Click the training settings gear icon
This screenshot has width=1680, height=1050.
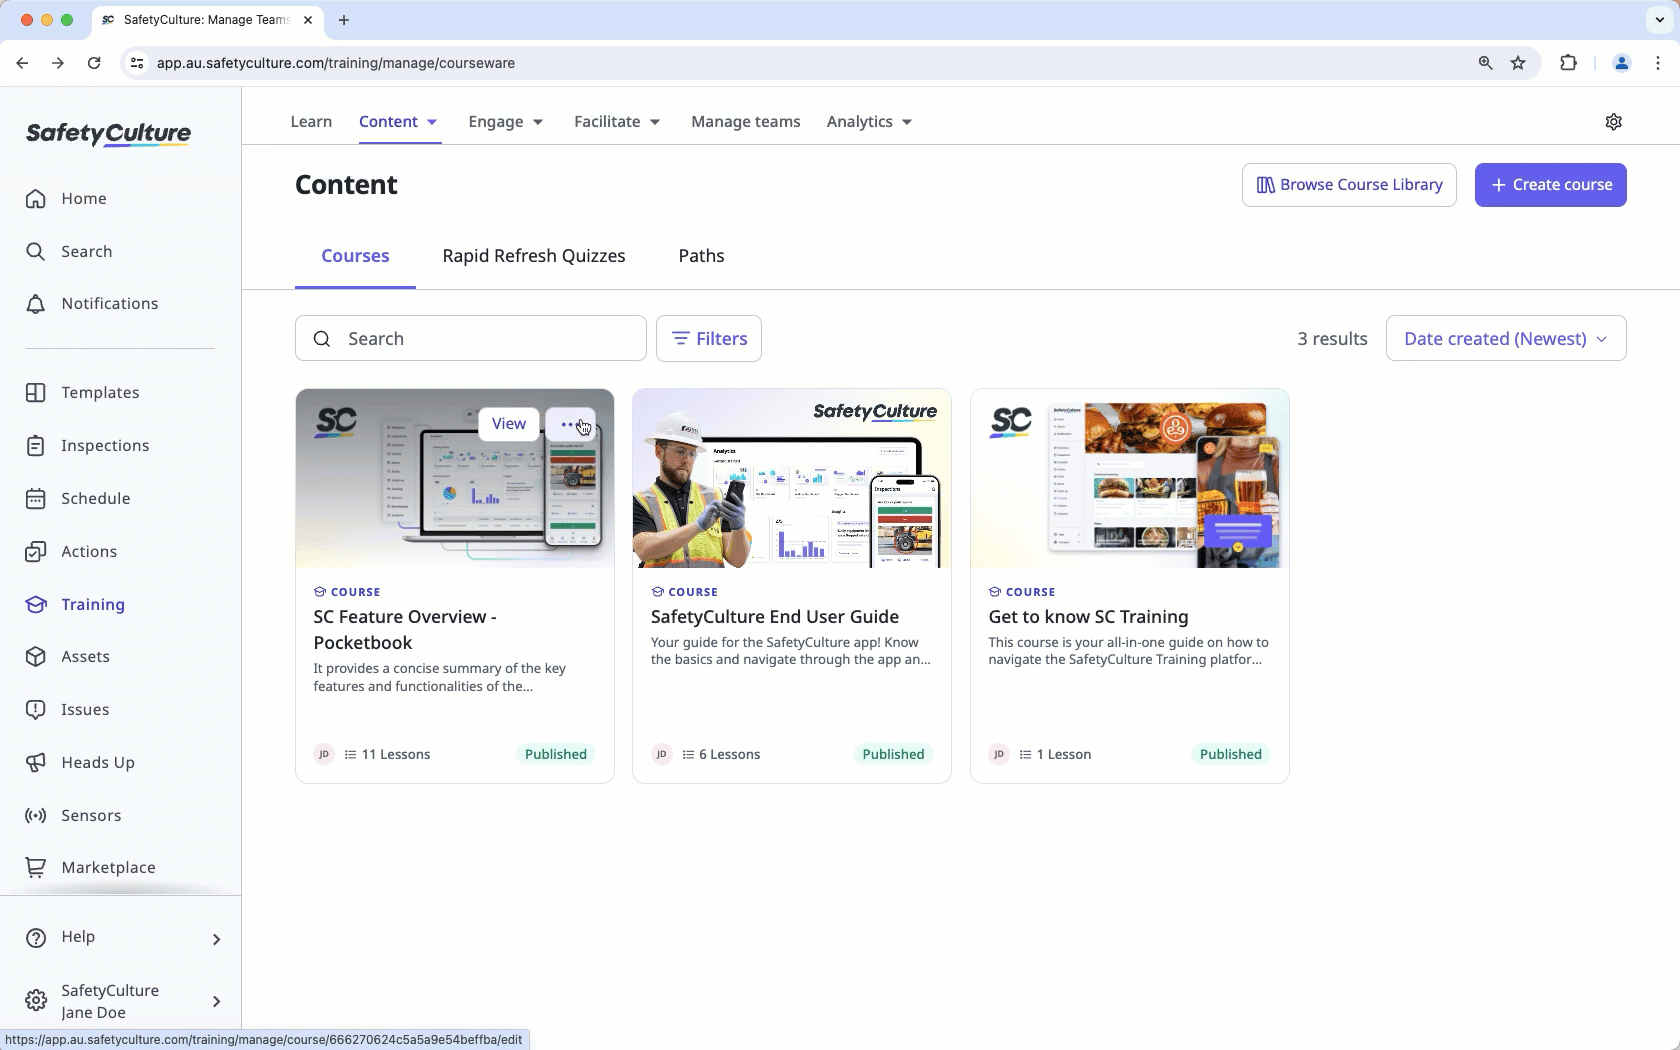point(1613,121)
